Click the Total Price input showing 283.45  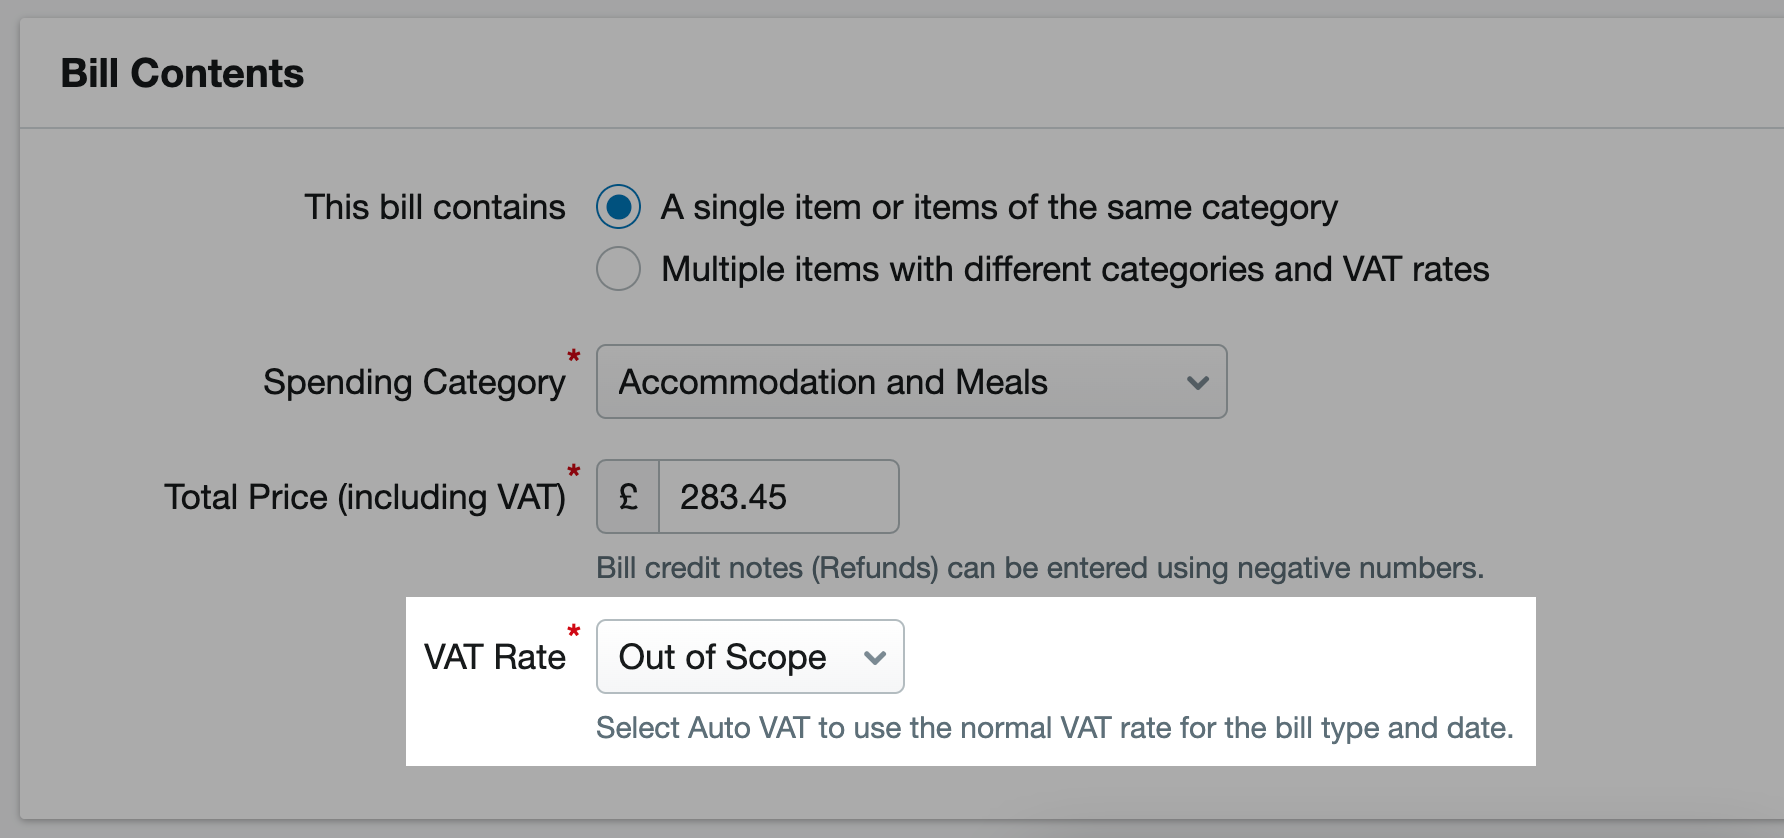click(778, 496)
